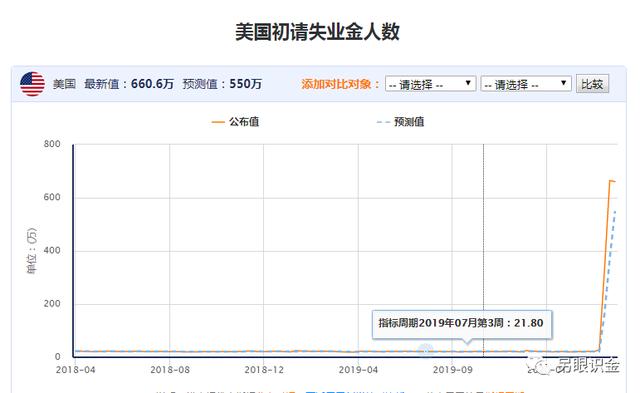Click the blue dashed 预测值 legend marker
The height and width of the screenshot is (393, 640).
point(383,122)
